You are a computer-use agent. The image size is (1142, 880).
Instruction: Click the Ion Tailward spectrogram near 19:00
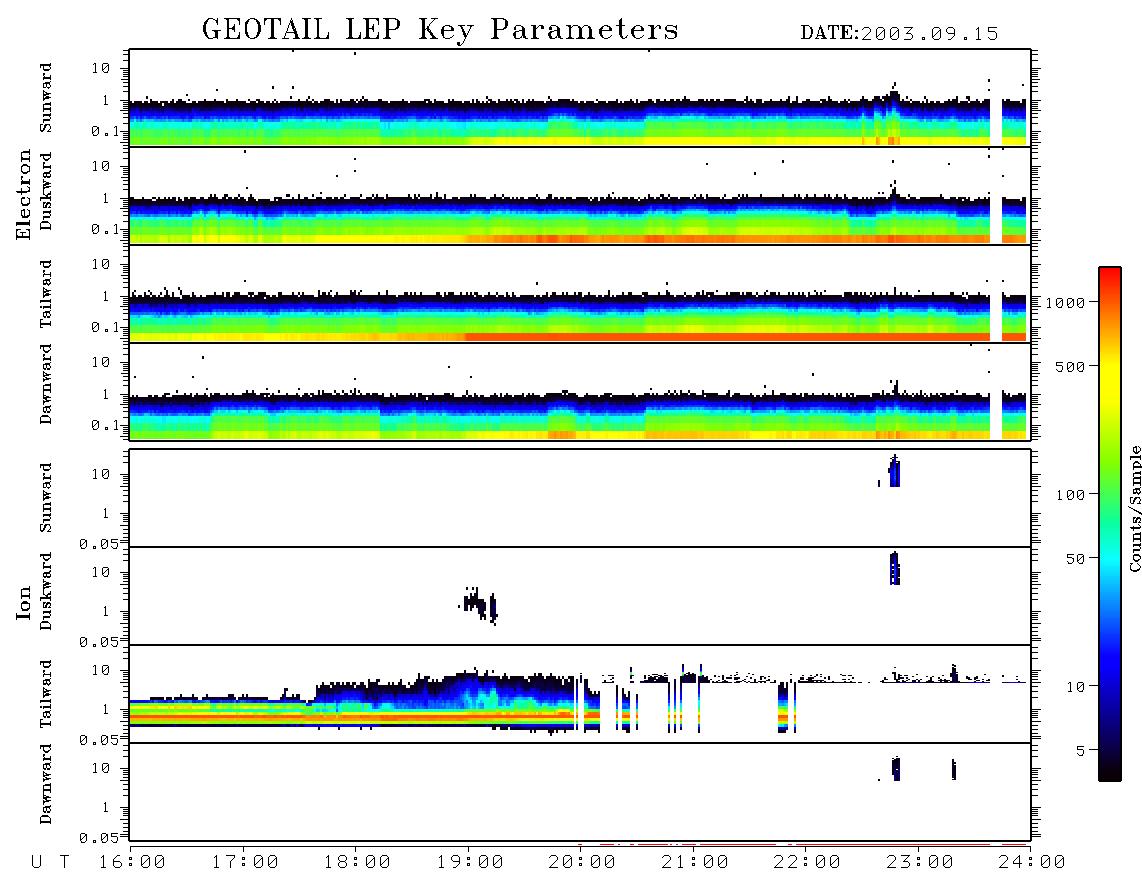(x=470, y=701)
